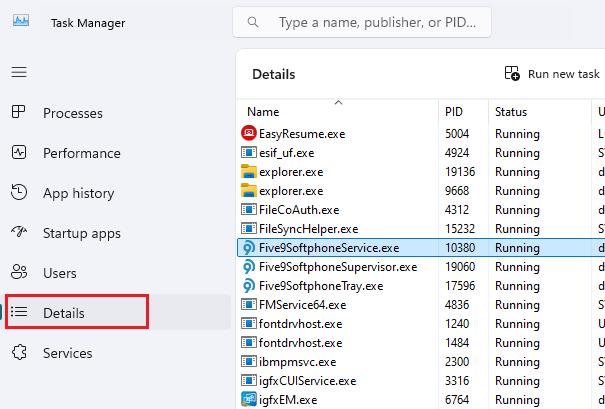Sort by the Name column header

click(263, 112)
